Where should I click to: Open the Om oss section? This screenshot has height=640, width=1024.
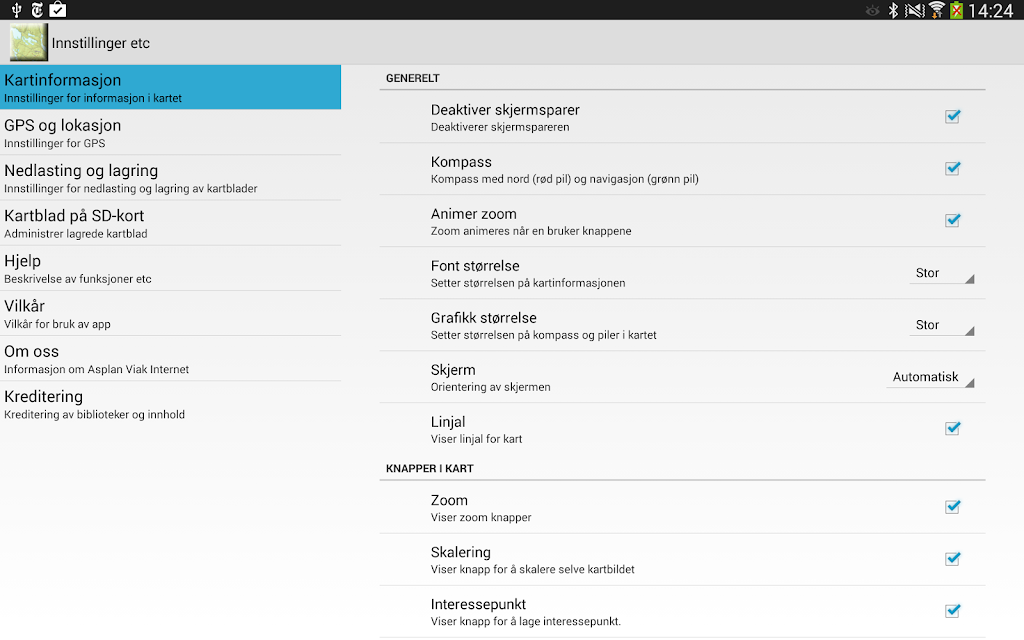pos(170,359)
